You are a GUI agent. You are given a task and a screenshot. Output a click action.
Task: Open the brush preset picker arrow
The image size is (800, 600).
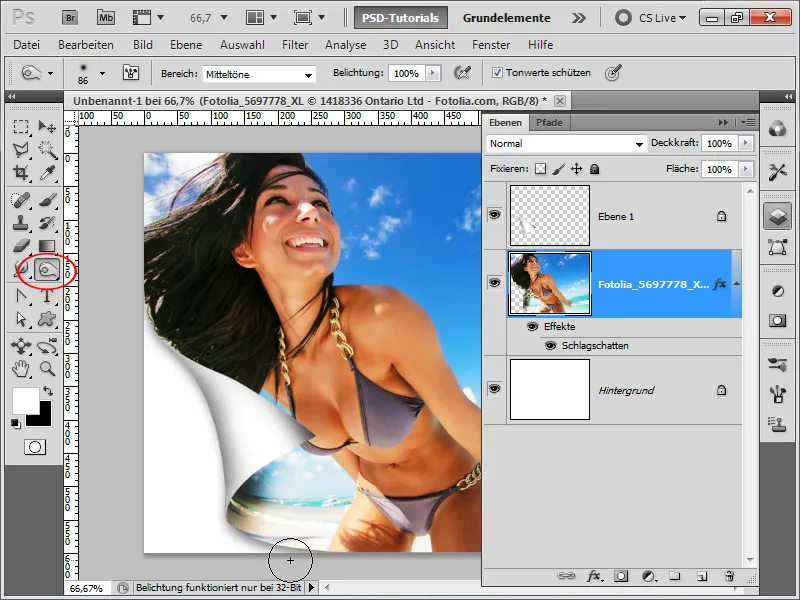pyautogui.click(x=103, y=73)
